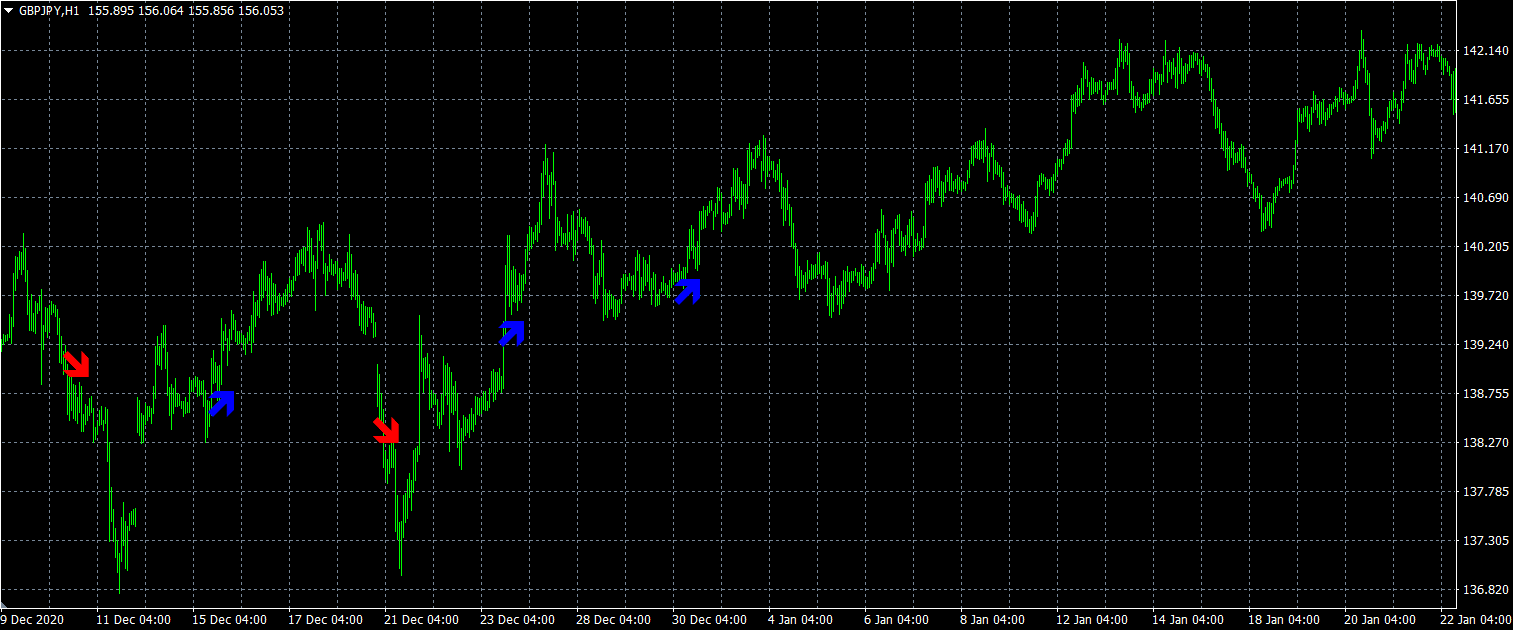This screenshot has height=630, width=1513.
Task: Click the 139.240 price axis label
Action: coord(1485,345)
